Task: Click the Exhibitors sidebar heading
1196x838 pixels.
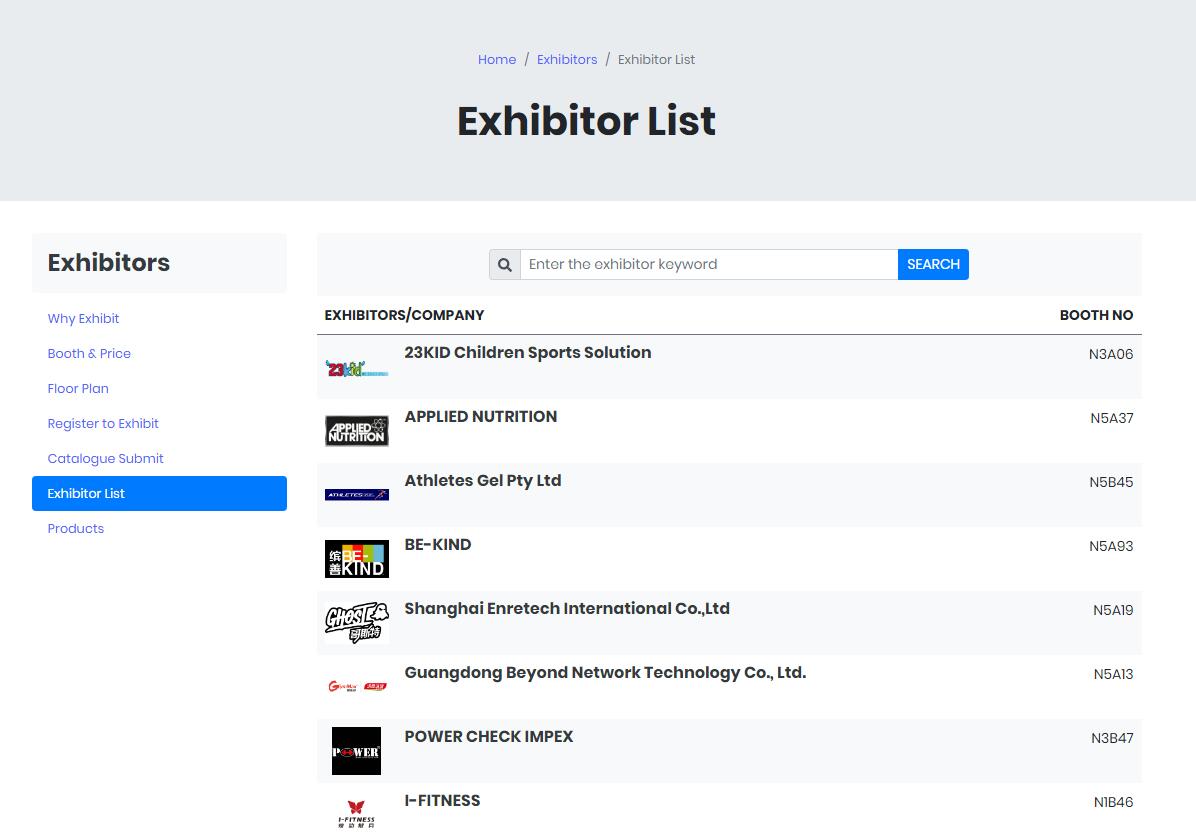Action: click(109, 262)
